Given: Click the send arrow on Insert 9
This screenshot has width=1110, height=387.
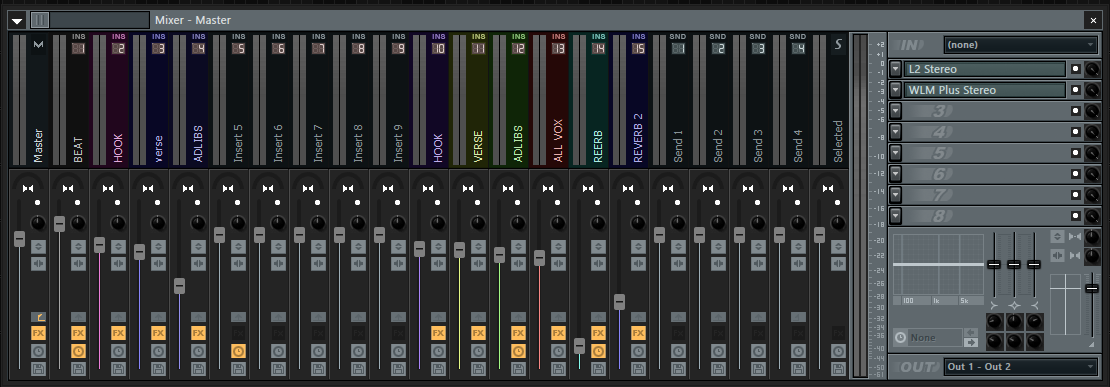Looking at the screenshot, I should click(x=398, y=316).
